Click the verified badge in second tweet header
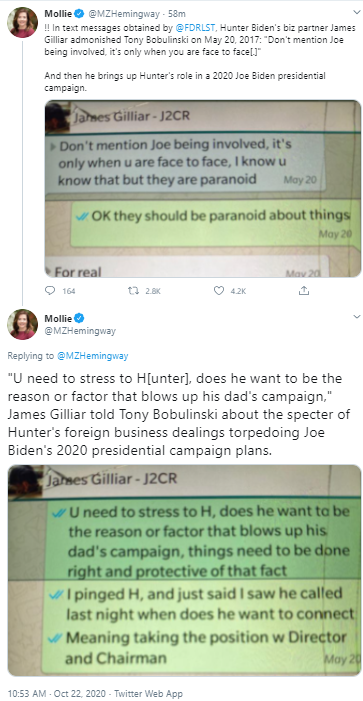The image size is (363, 701). pos(79,318)
